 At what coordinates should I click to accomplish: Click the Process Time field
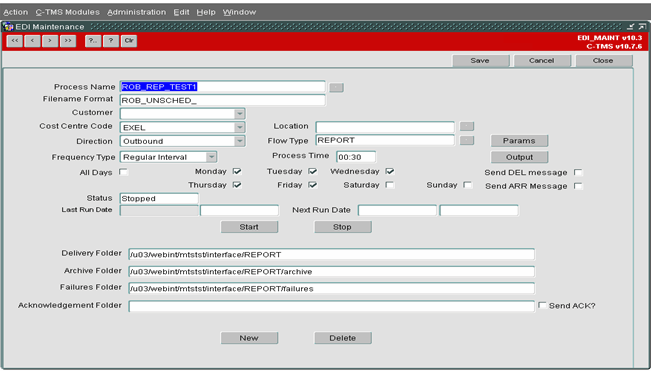pyautogui.click(x=356, y=157)
